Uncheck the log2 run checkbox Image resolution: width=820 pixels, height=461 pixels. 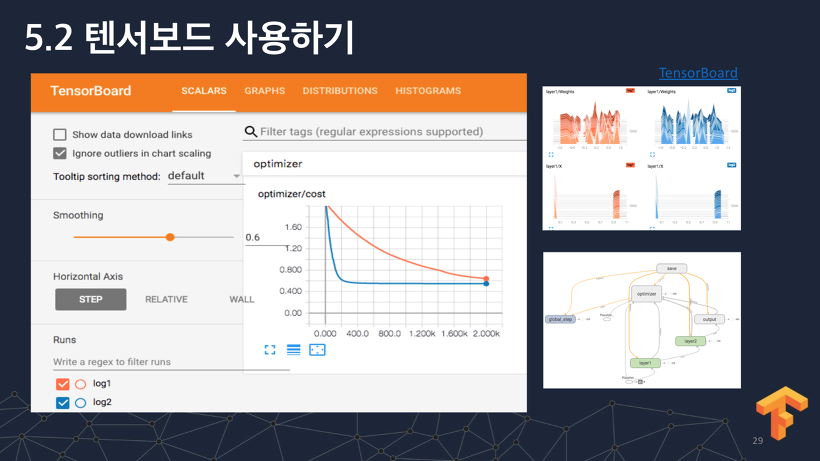point(62,403)
